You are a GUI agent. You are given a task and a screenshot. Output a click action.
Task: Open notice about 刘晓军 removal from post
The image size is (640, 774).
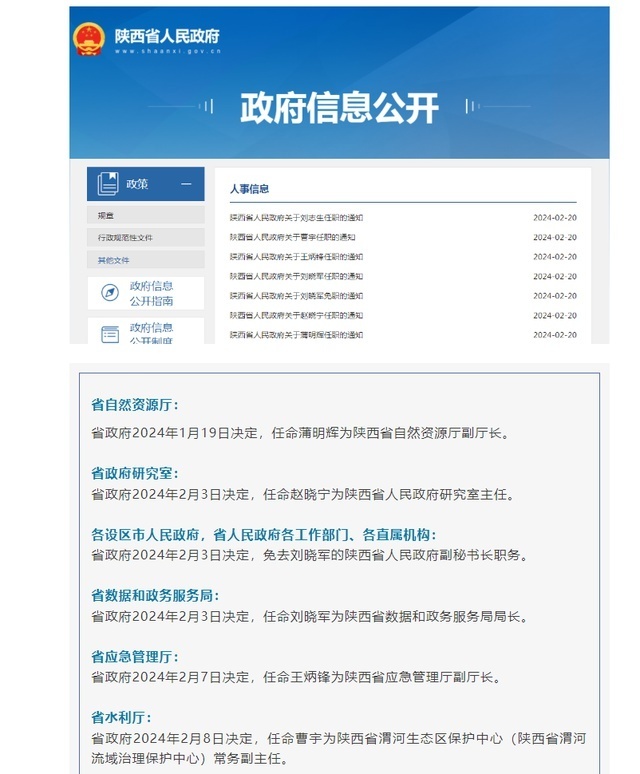click(x=296, y=296)
